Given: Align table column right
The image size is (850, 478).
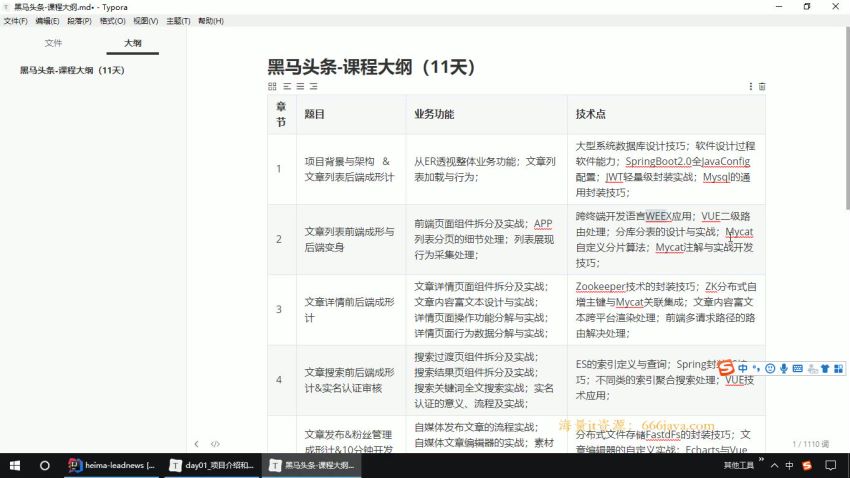Looking at the screenshot, I should point(313,86).
